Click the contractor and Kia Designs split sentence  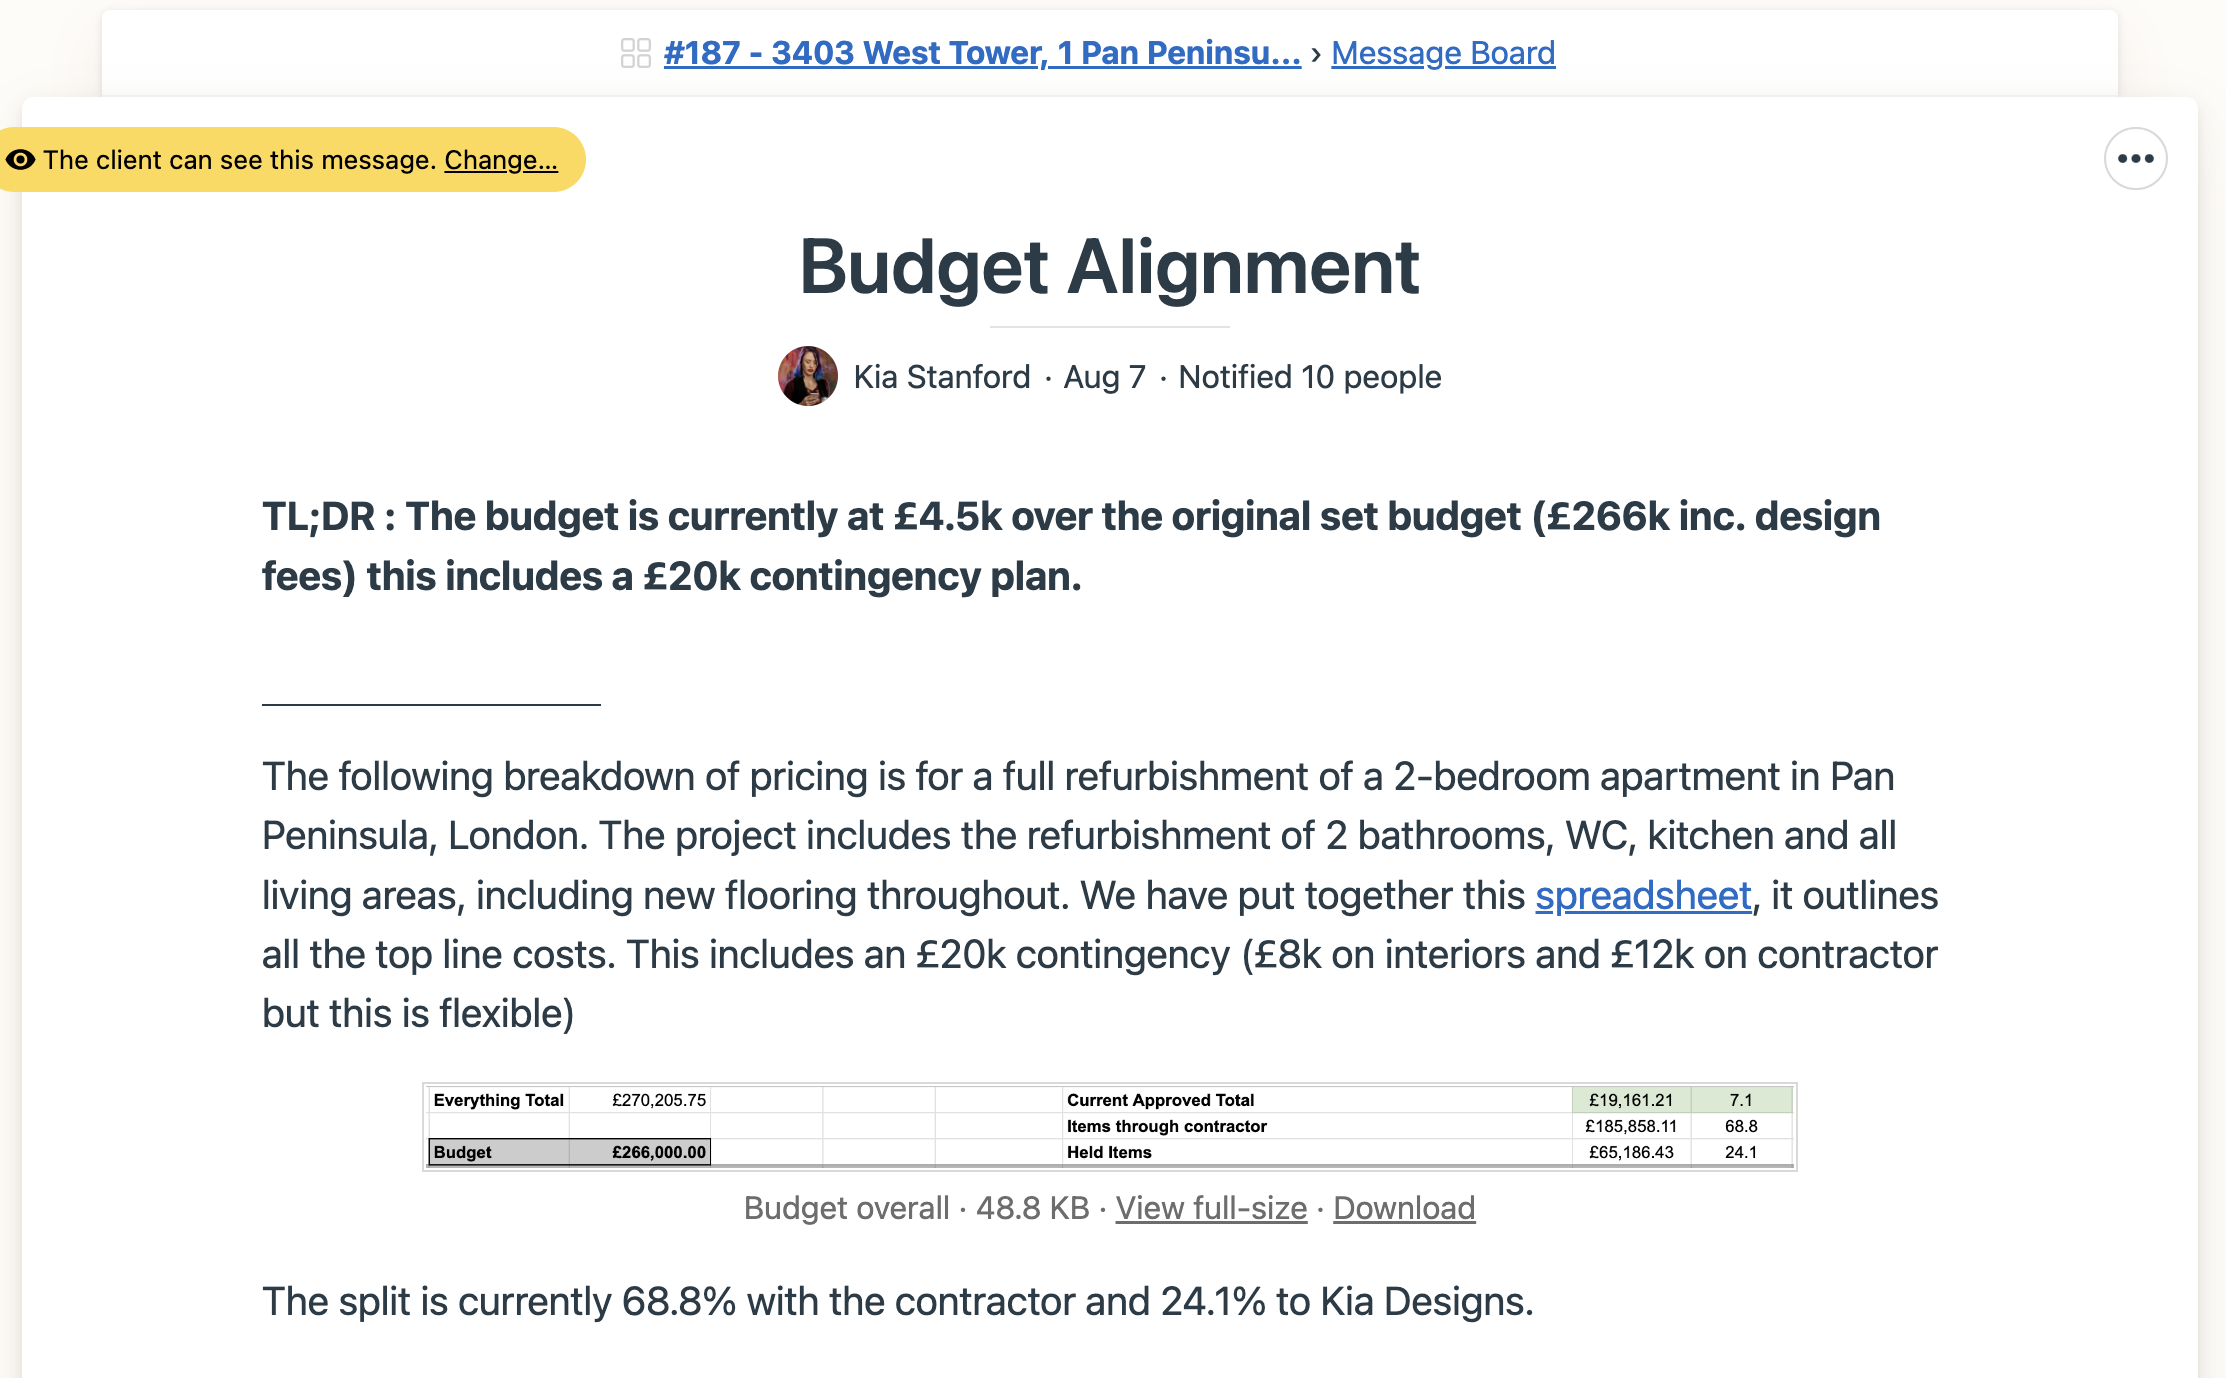[897, 1301]
